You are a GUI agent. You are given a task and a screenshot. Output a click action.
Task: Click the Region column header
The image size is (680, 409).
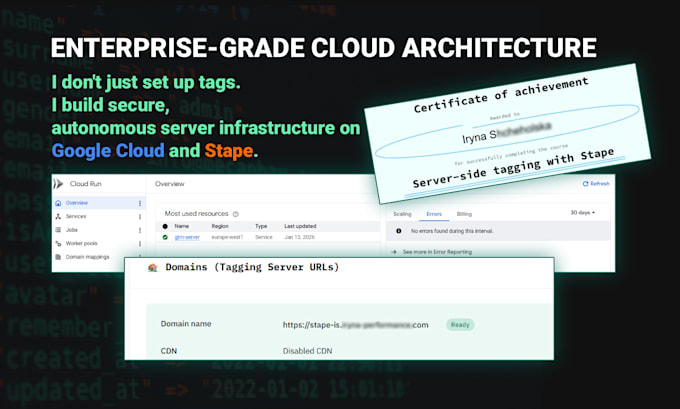[220, 226]
